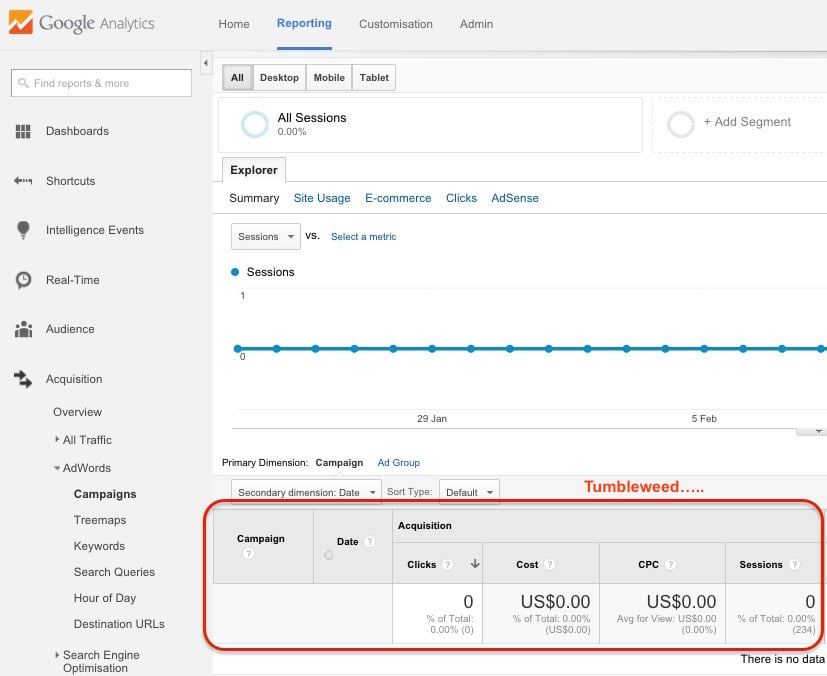Filter by Desktop devices
The width and height of the screenshot is (827, 676).
tap(280, 78)
